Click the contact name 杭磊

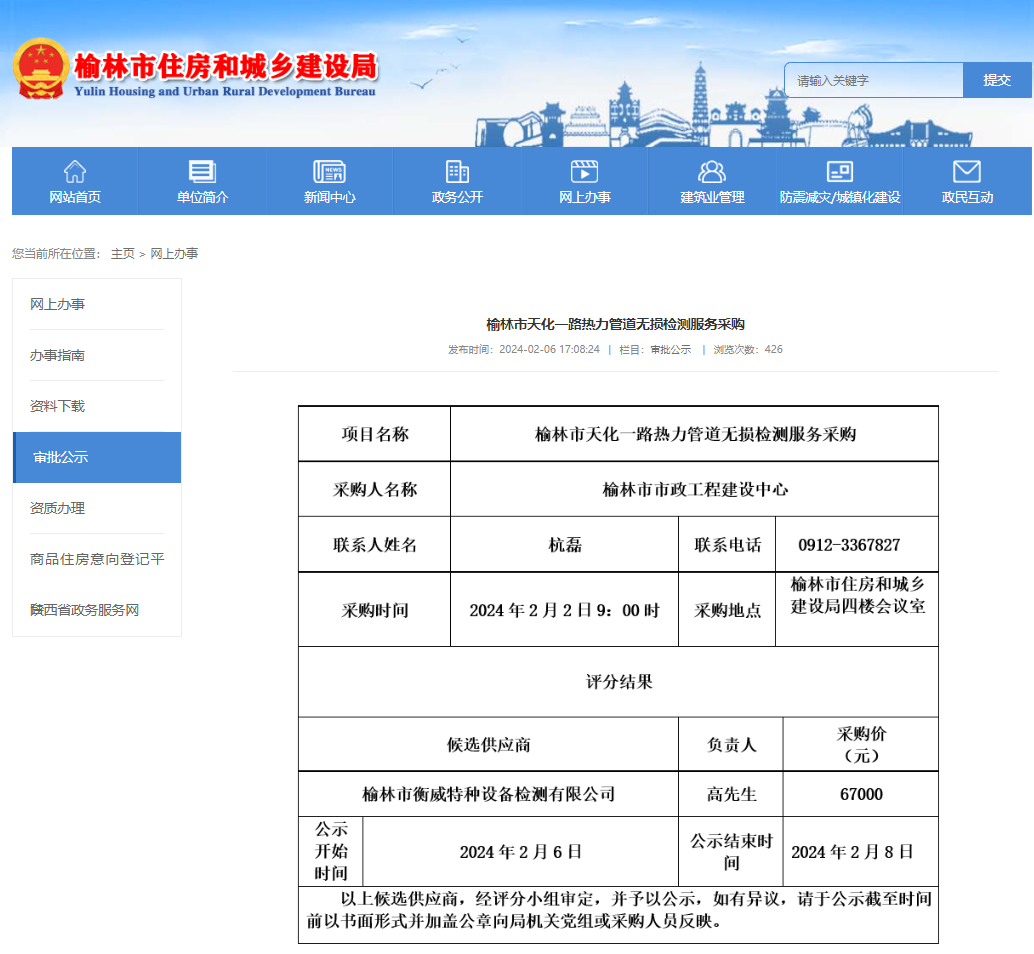click(564, 545)
